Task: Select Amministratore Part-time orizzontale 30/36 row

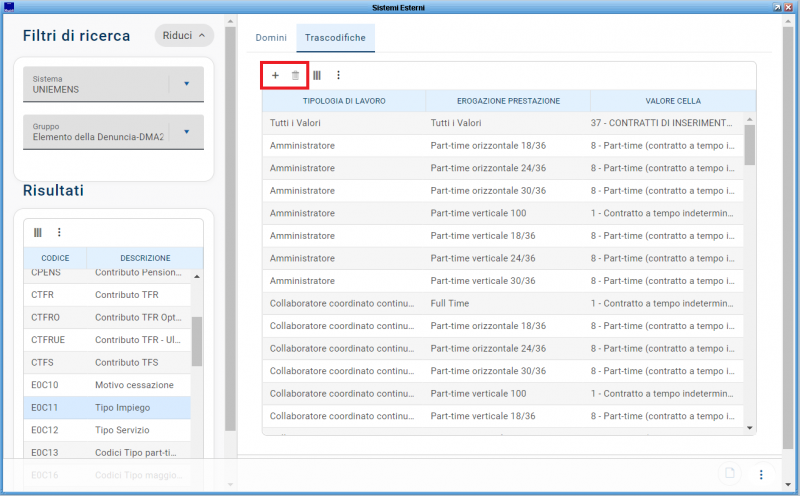Action: pos(503,190)
